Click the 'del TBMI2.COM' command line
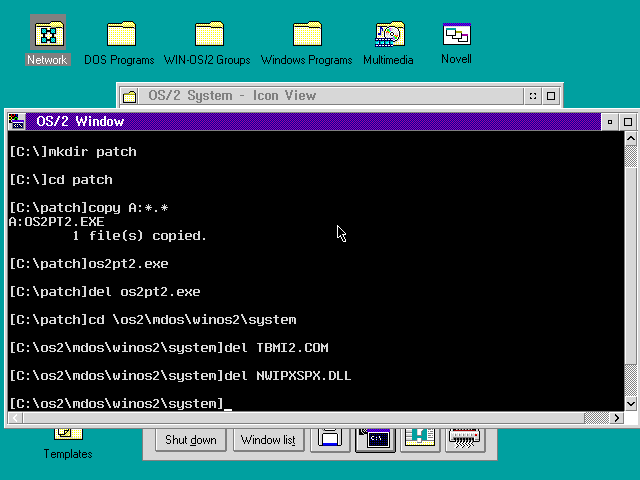640x480 pixels. (x=169, y=348)
